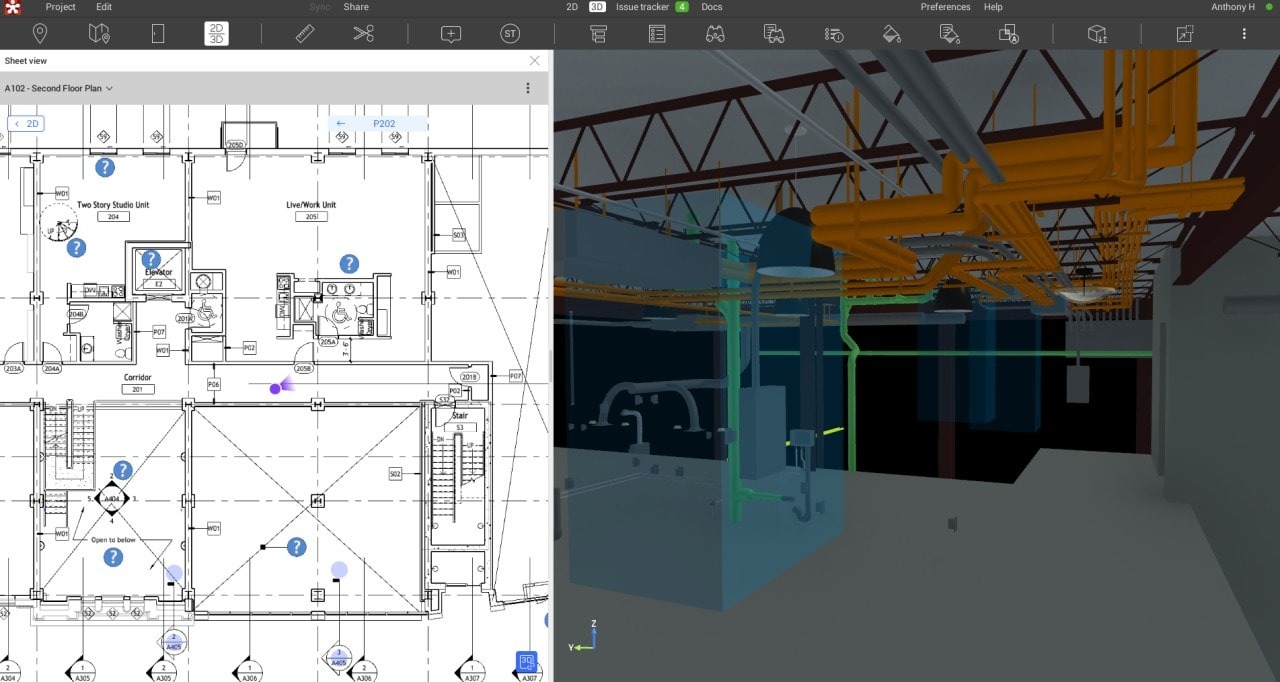Viewport: 1280px width, 682px height.
Task: Open search using the binoculars icon
Action: coord(716,33)
